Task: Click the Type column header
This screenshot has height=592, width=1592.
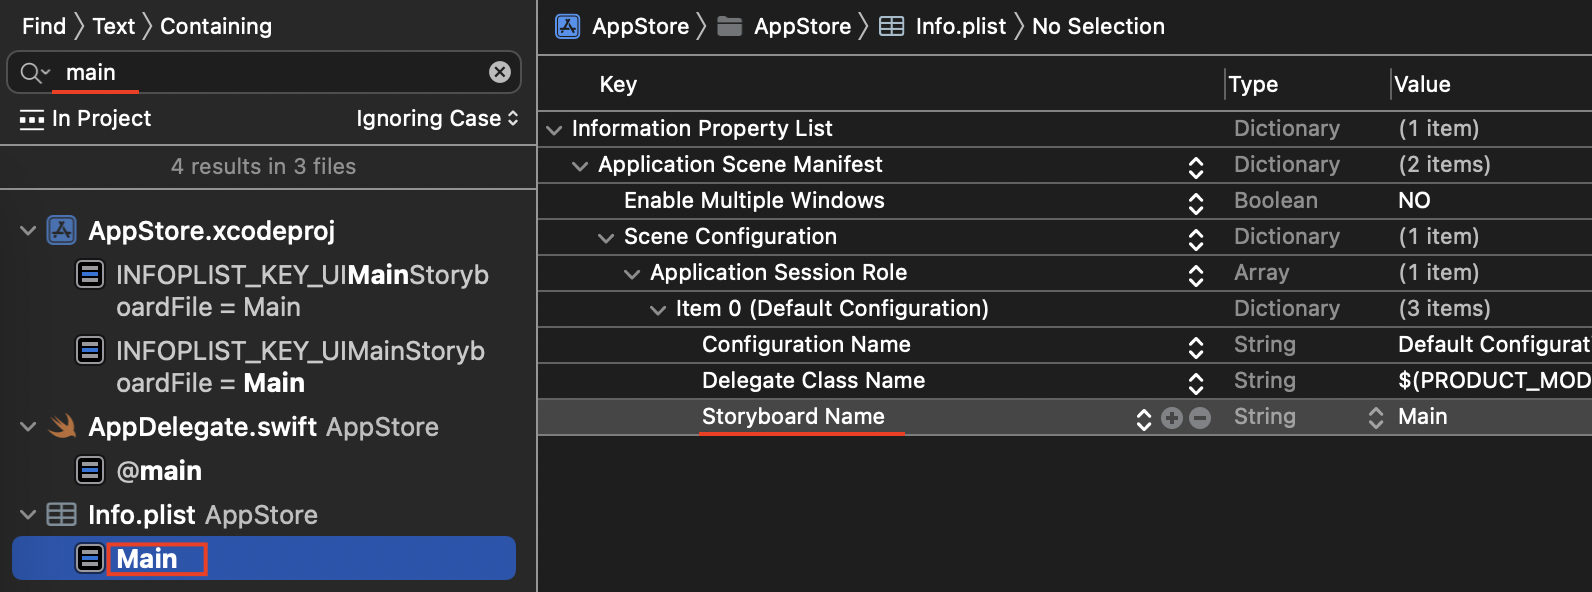Action: 1253,84
